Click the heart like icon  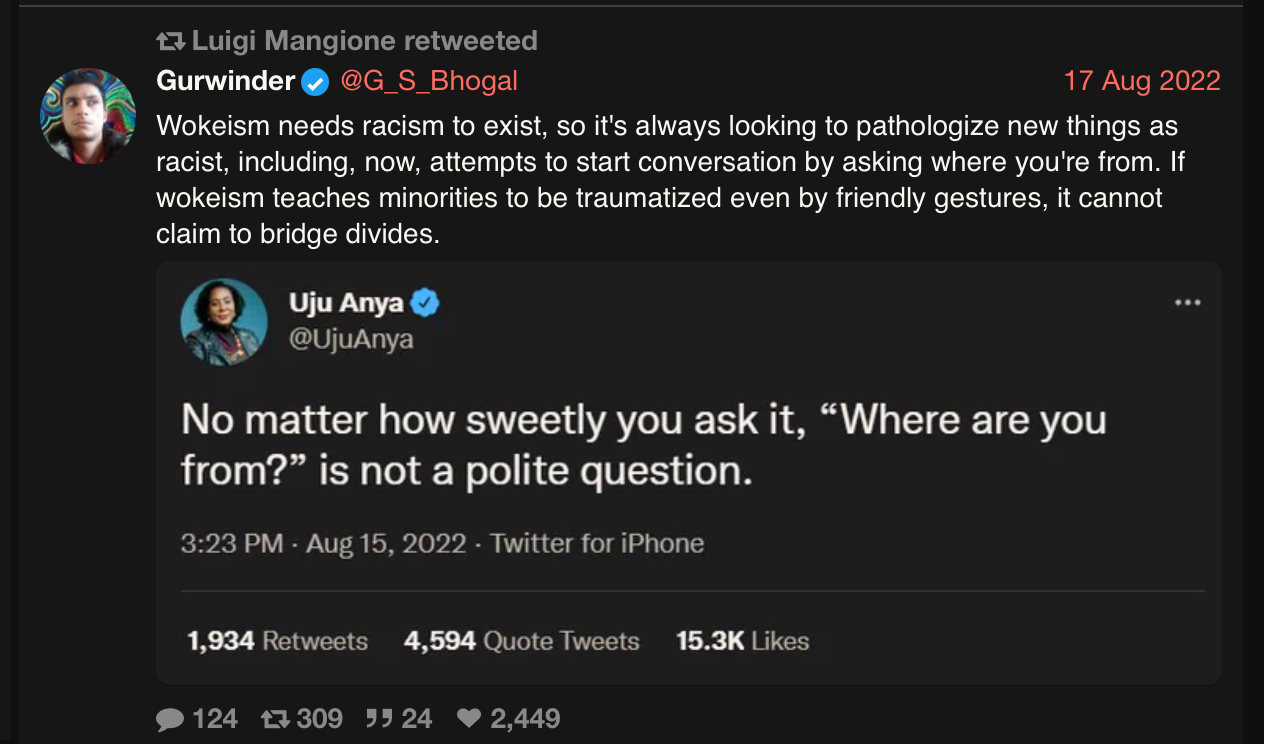[469, 719]
